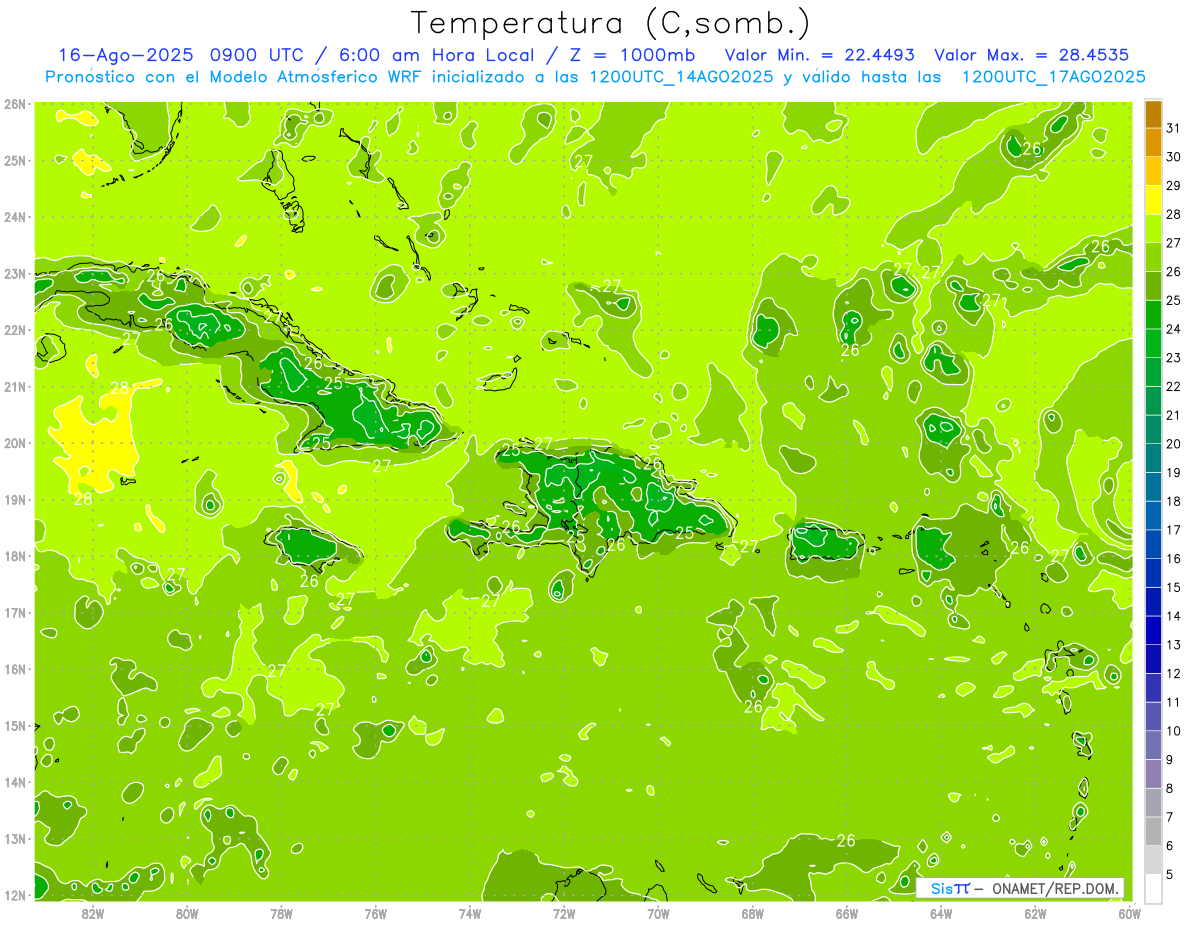Click latitude label '22N'
The image size is (1200, 927).
tap(15, 330)
